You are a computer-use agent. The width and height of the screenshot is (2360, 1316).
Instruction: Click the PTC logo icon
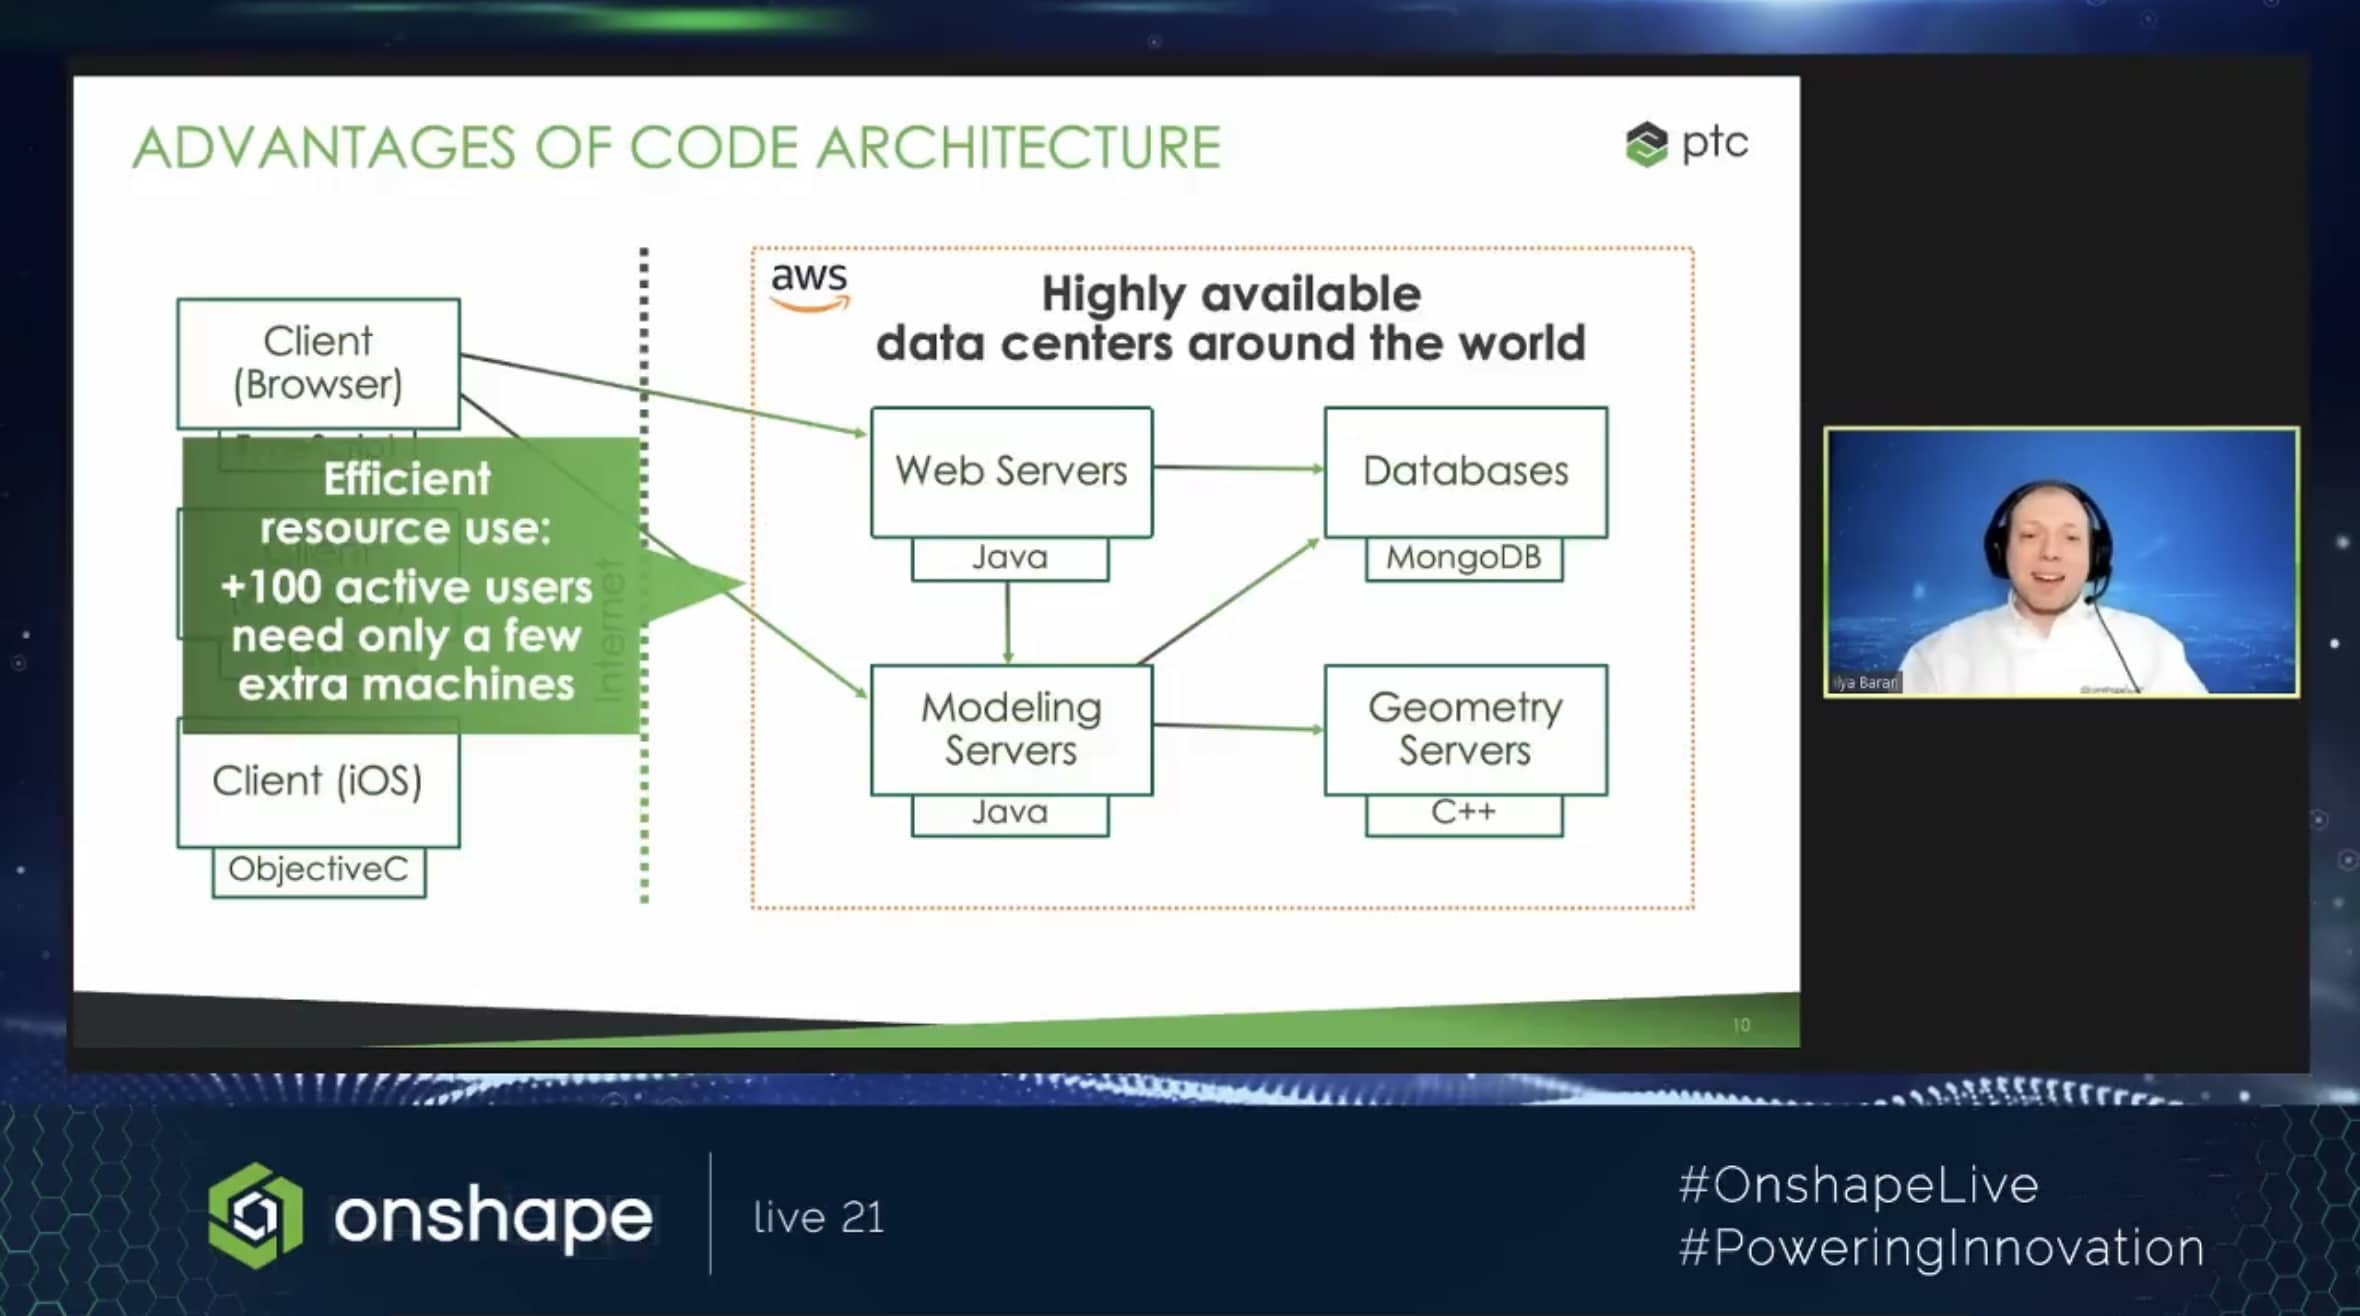(x=1646, y=145)
